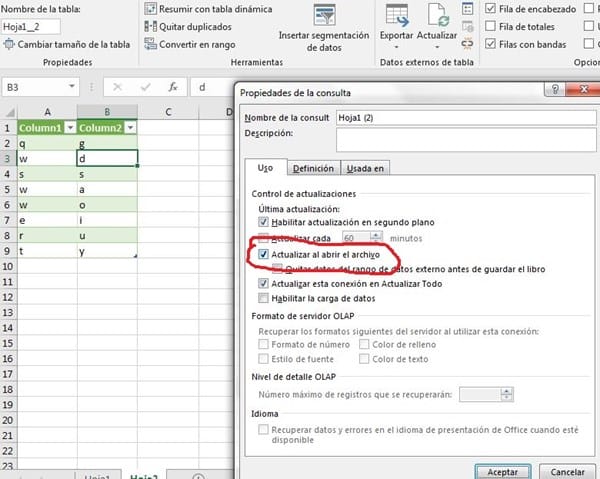Select cell B9 containing y

pos(108,251)
